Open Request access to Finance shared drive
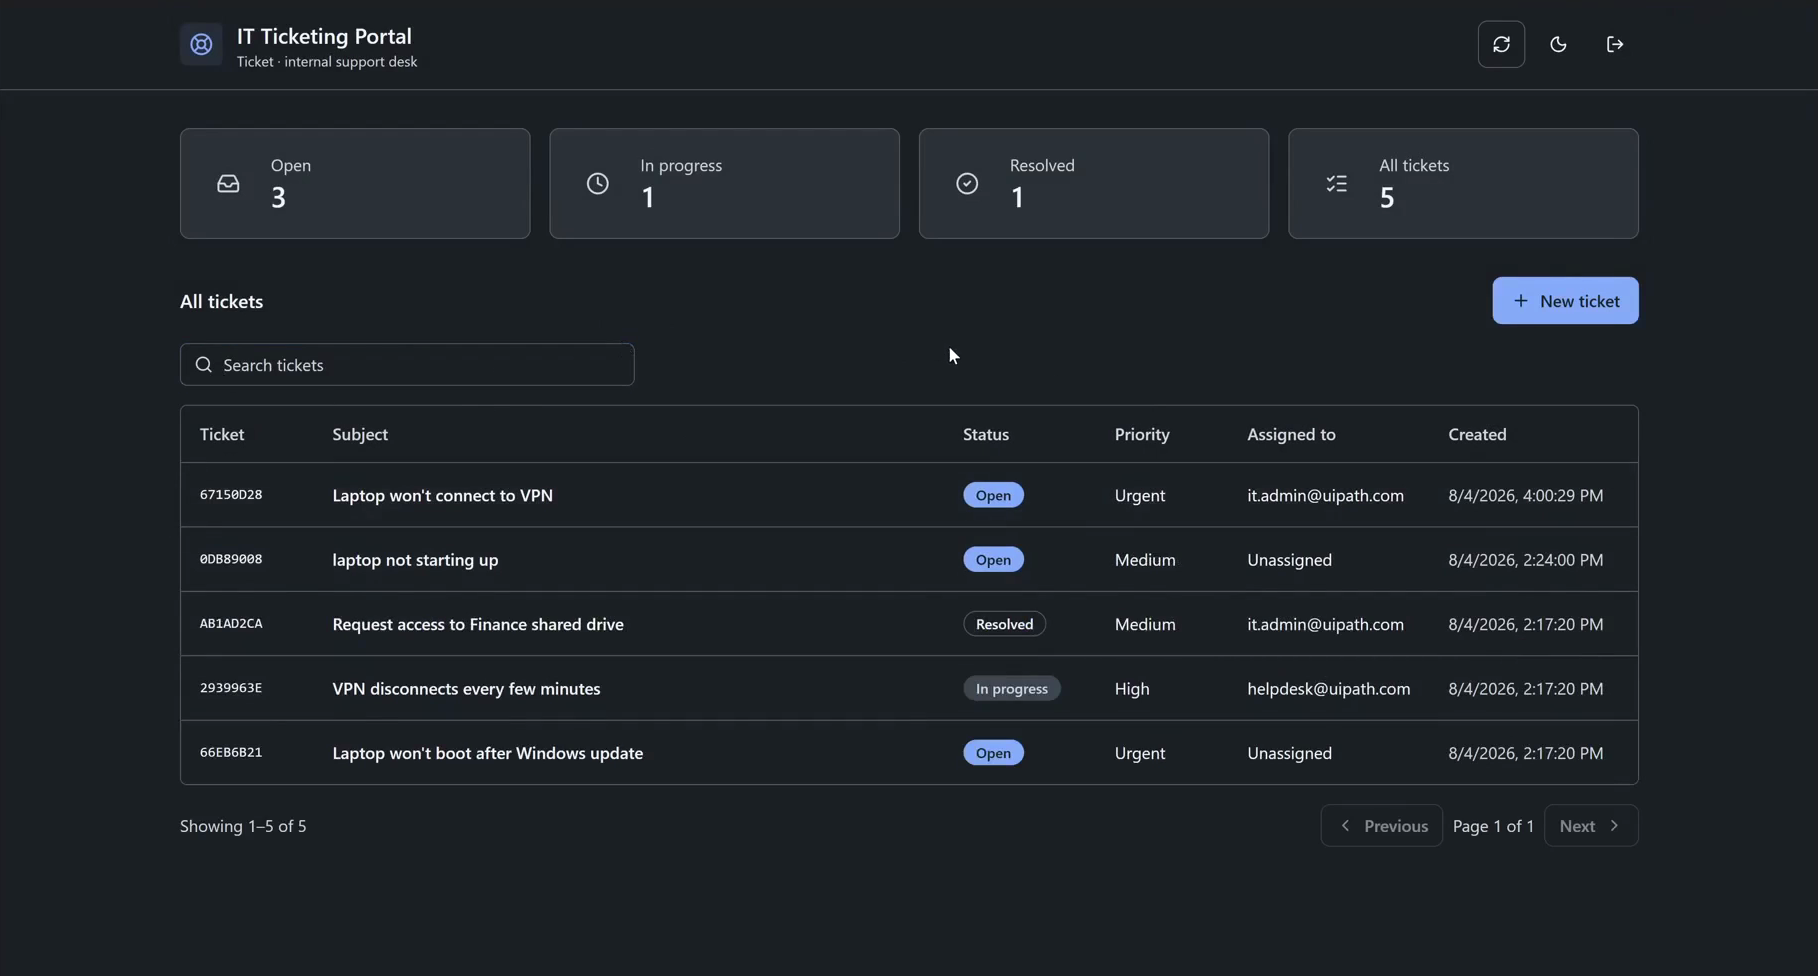This screenshot has width=1818, height=976. tap(478, 624)
